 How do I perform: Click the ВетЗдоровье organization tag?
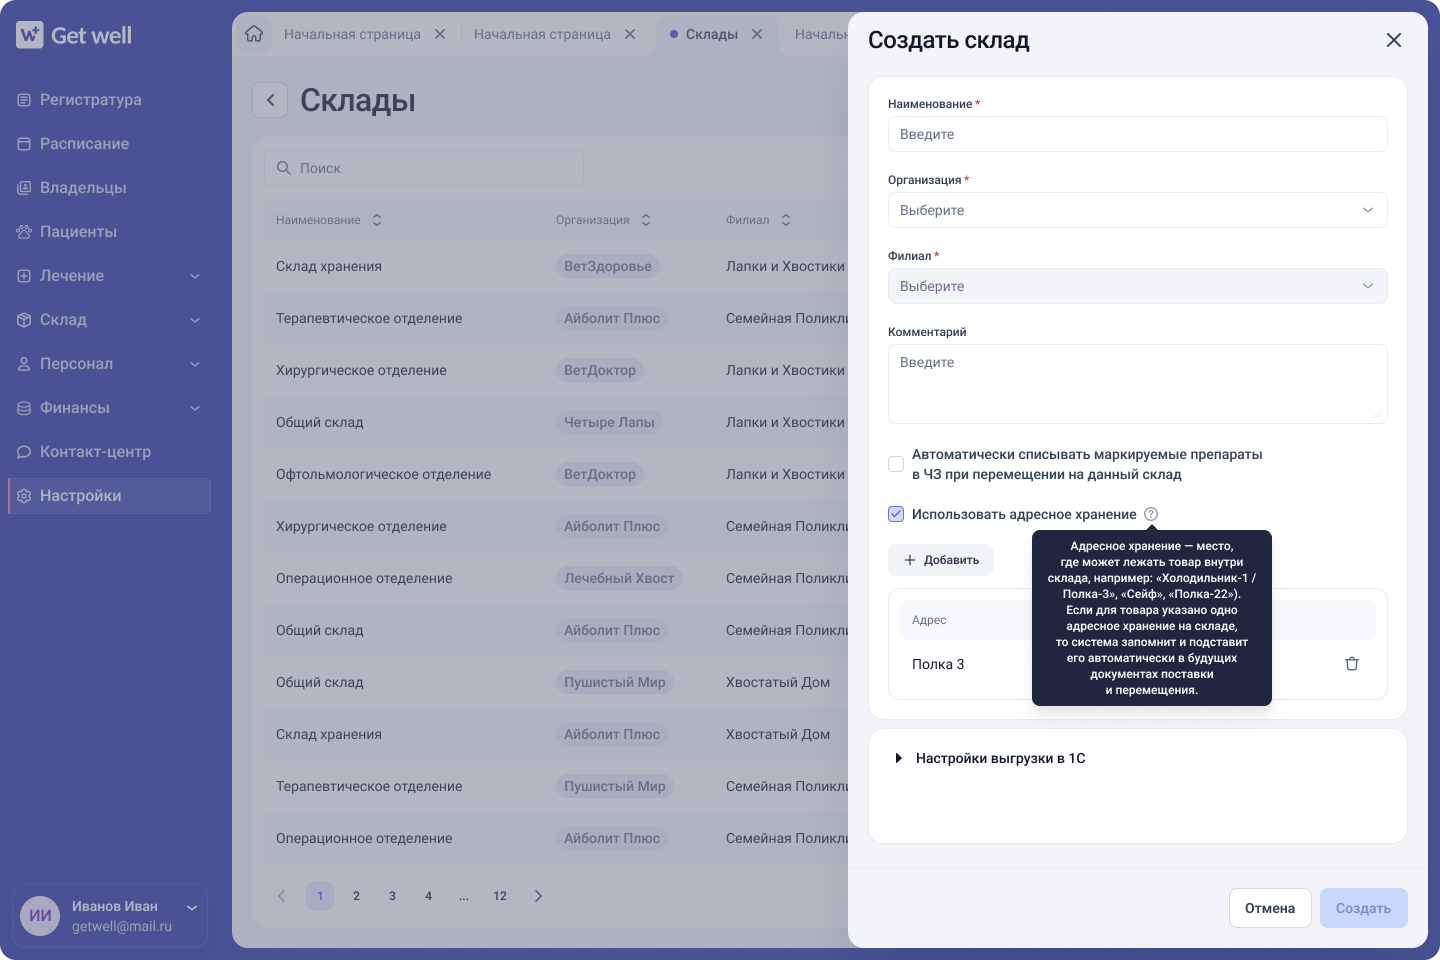tap(608, 266)
